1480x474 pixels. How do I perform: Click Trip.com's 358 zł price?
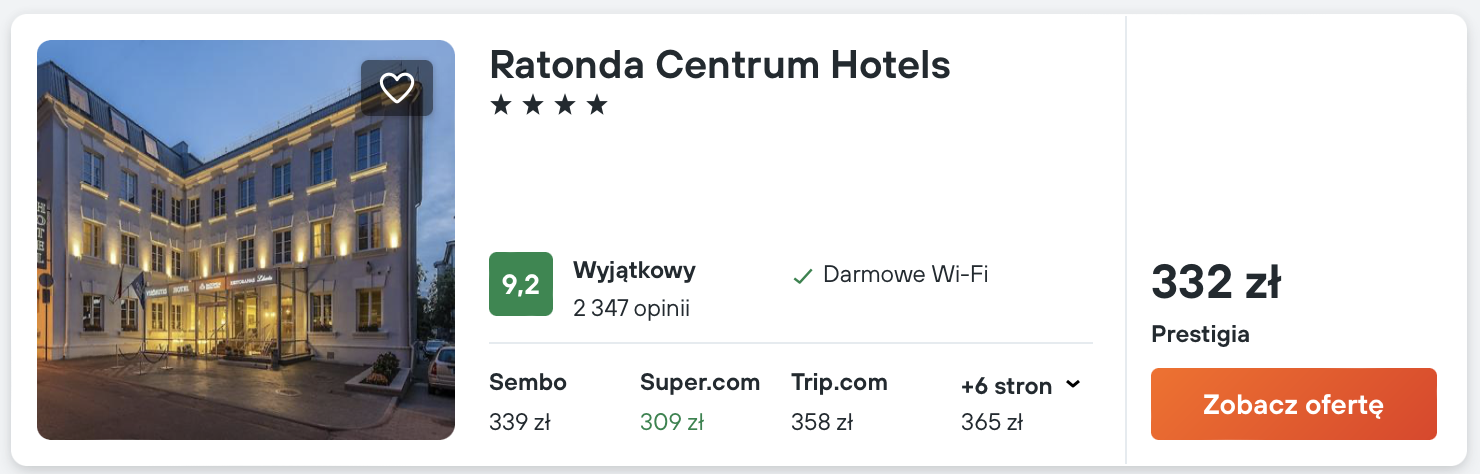pos(821,422)
